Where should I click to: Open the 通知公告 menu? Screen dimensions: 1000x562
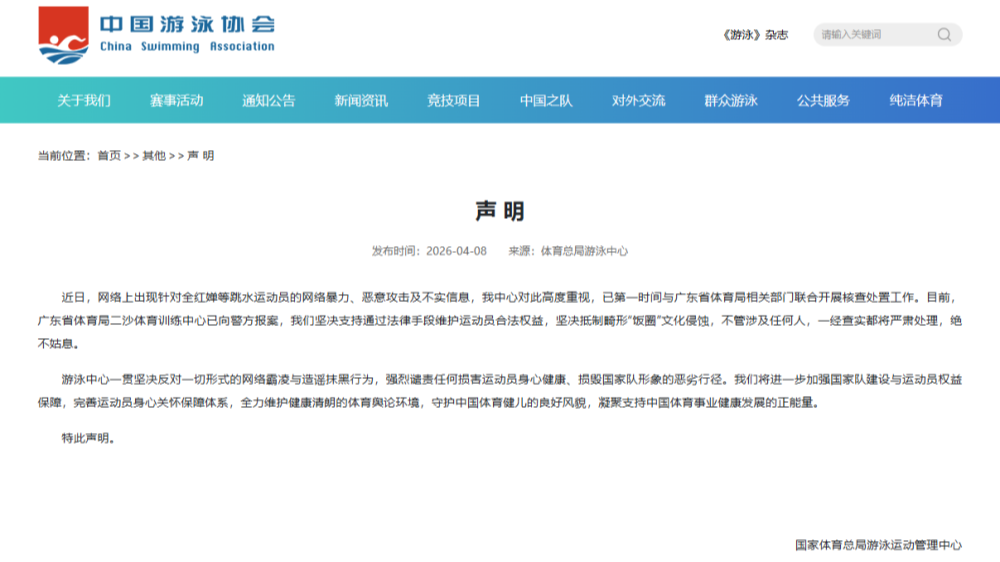click(x=269, y=100)
